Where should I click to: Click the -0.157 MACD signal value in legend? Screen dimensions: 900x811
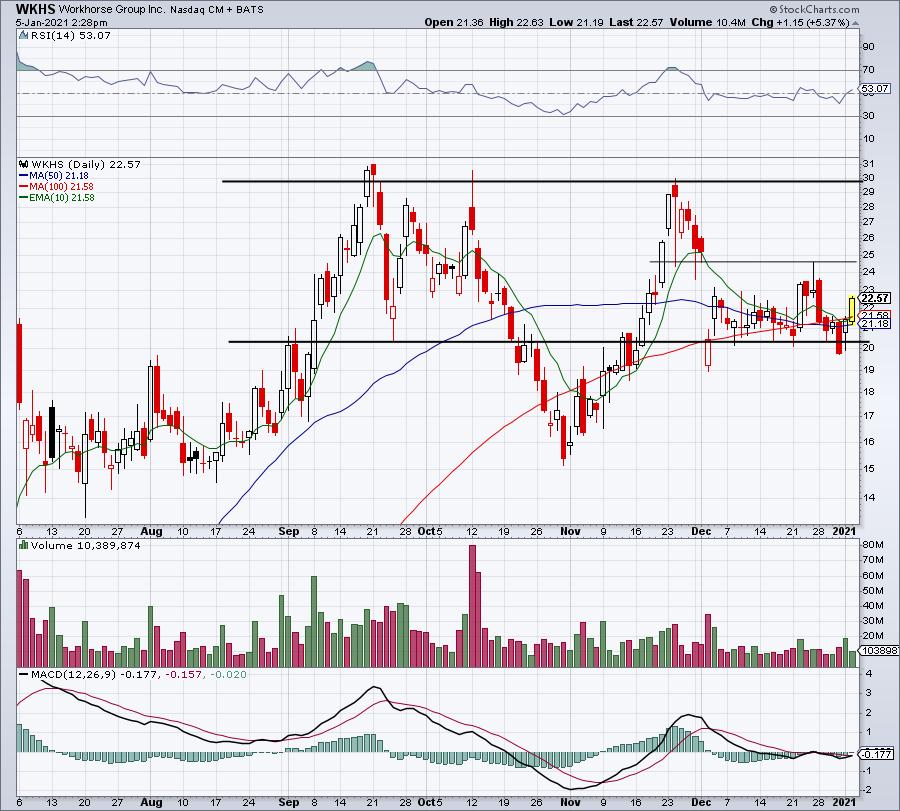(183, 674)
